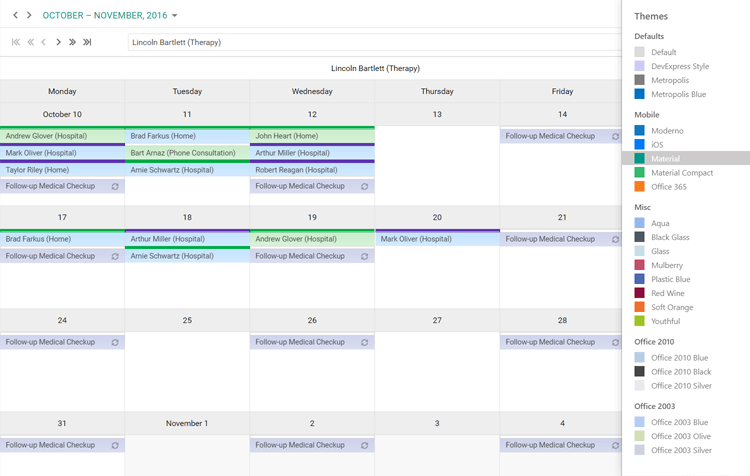Click the Red Wine theme color swatch
The width and height of the screenshot is (750, 476).
click(640, 293)
